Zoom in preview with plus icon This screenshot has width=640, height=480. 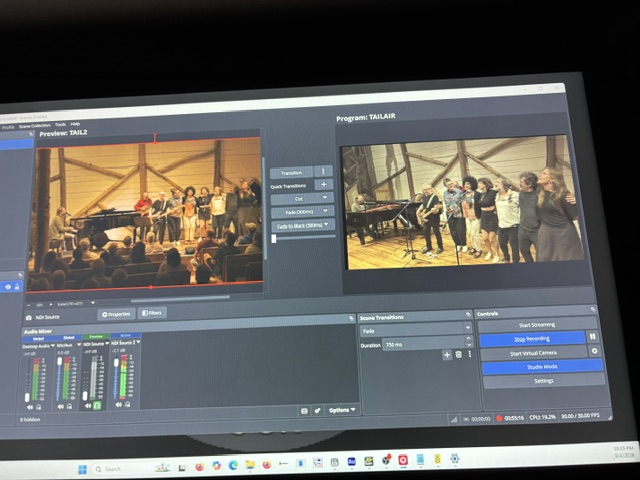pos(51,304)
